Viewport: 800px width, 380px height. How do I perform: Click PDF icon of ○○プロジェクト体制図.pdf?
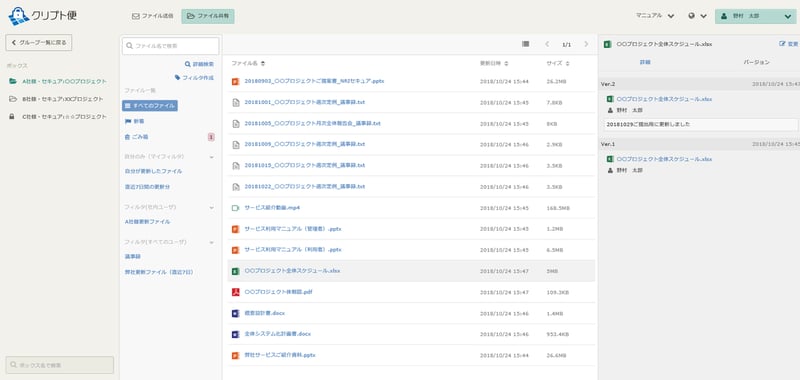(236, 292)
